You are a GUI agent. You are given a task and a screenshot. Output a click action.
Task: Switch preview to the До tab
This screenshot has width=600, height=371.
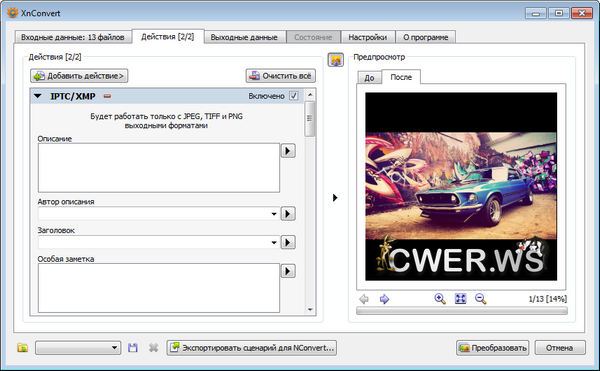(x=369, y=78)
